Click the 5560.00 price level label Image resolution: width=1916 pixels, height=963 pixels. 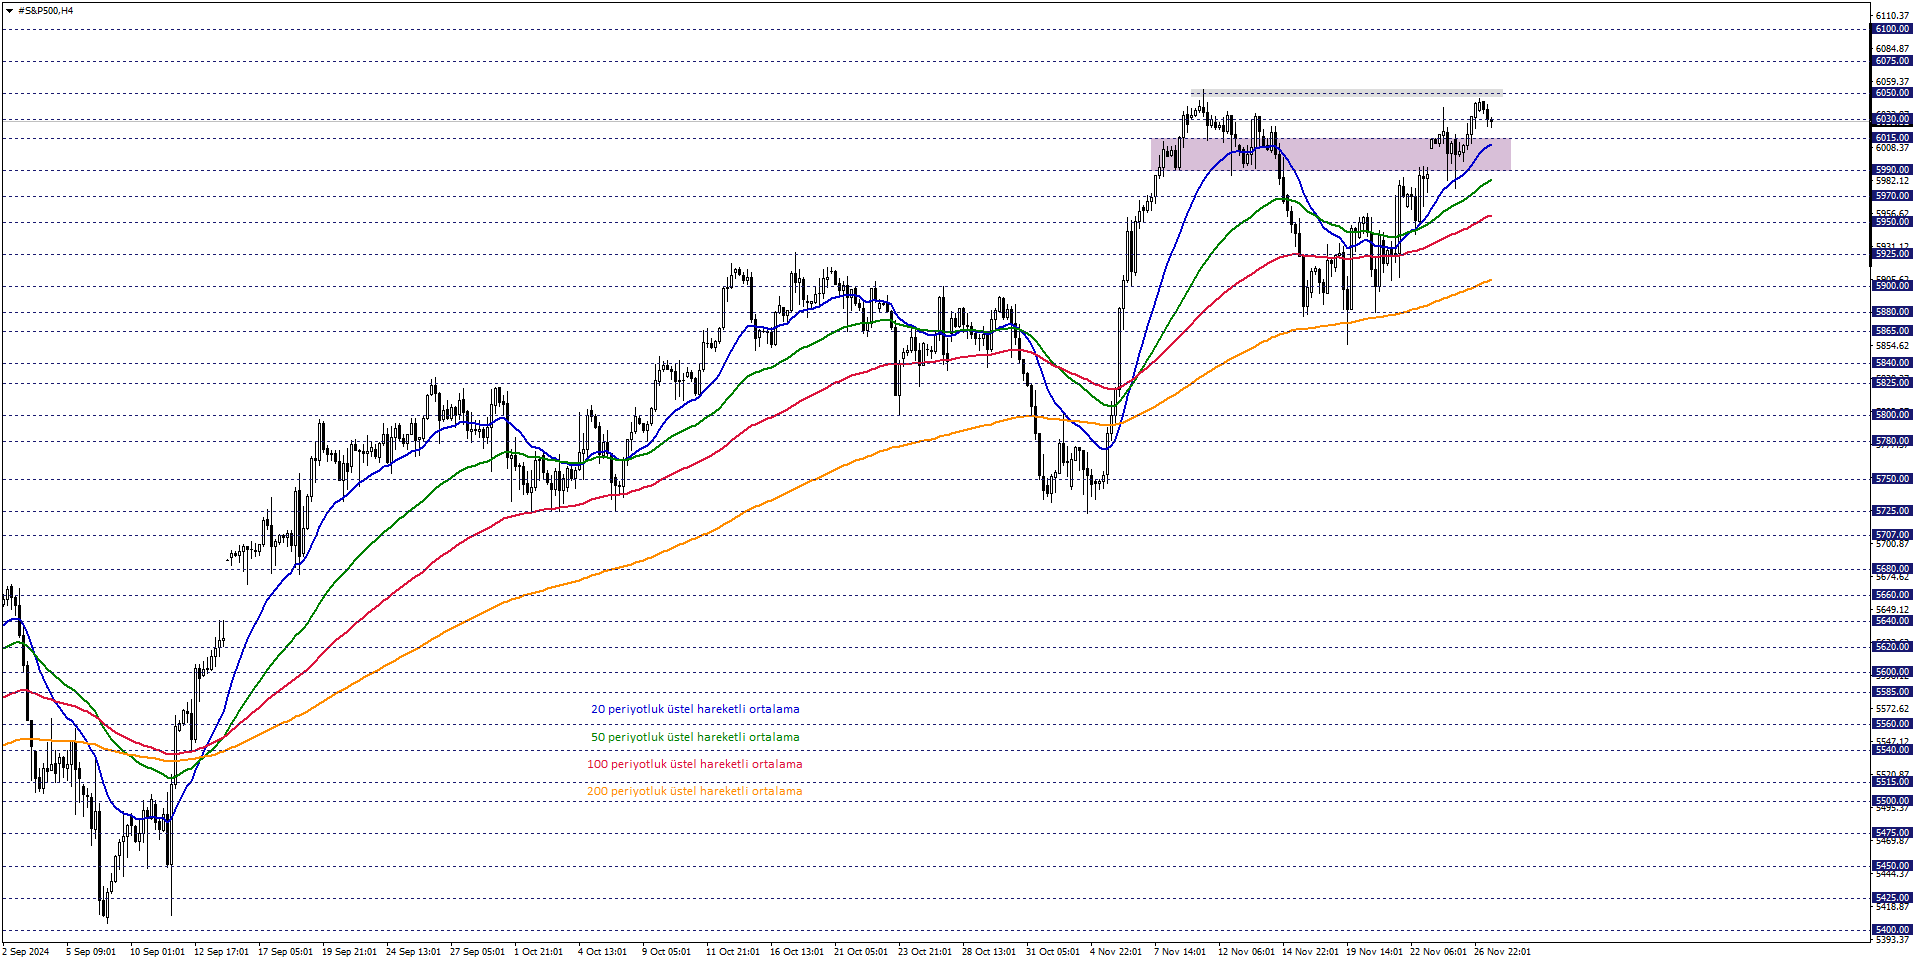click(x=1892, y=724)
